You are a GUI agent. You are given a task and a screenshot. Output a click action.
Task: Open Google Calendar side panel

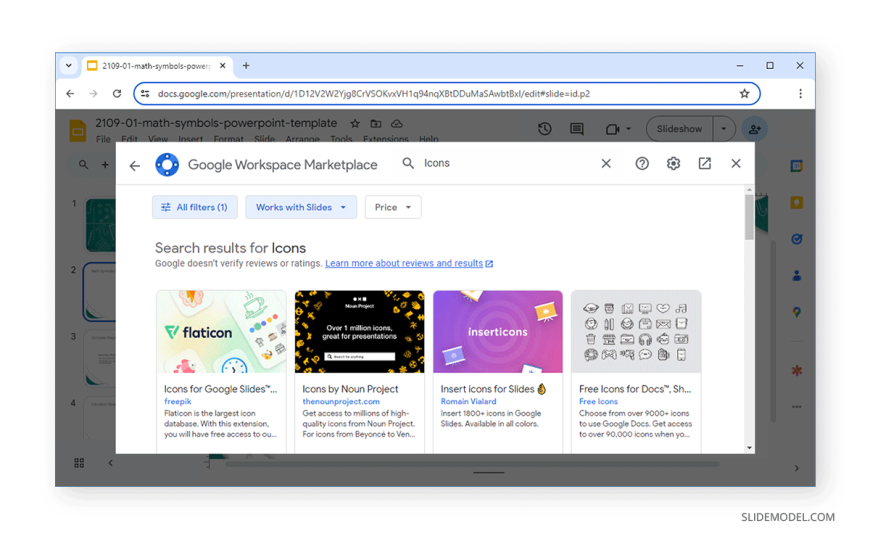tap(796, 166)
